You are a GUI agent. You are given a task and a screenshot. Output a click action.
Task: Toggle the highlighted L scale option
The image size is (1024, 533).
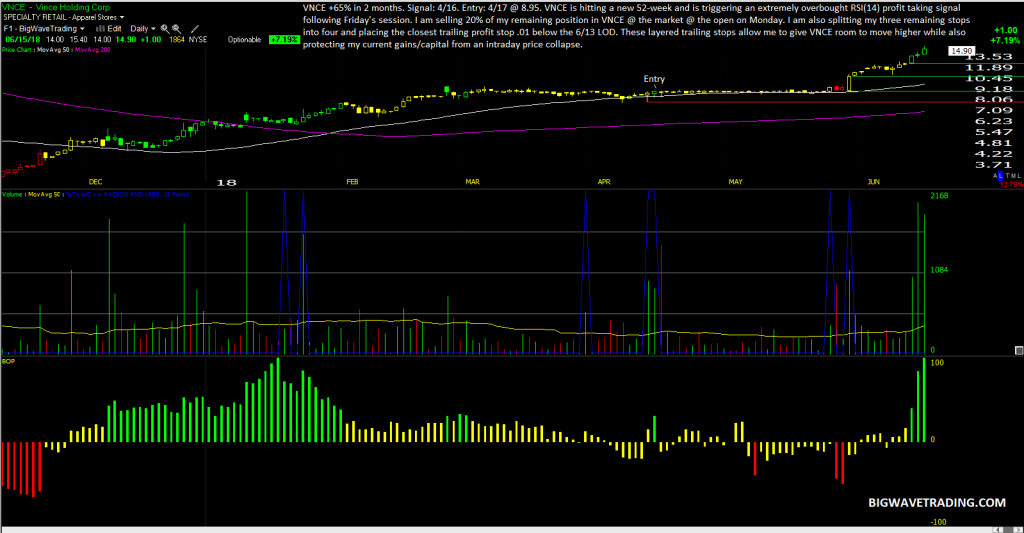[x=1000, y=176]
